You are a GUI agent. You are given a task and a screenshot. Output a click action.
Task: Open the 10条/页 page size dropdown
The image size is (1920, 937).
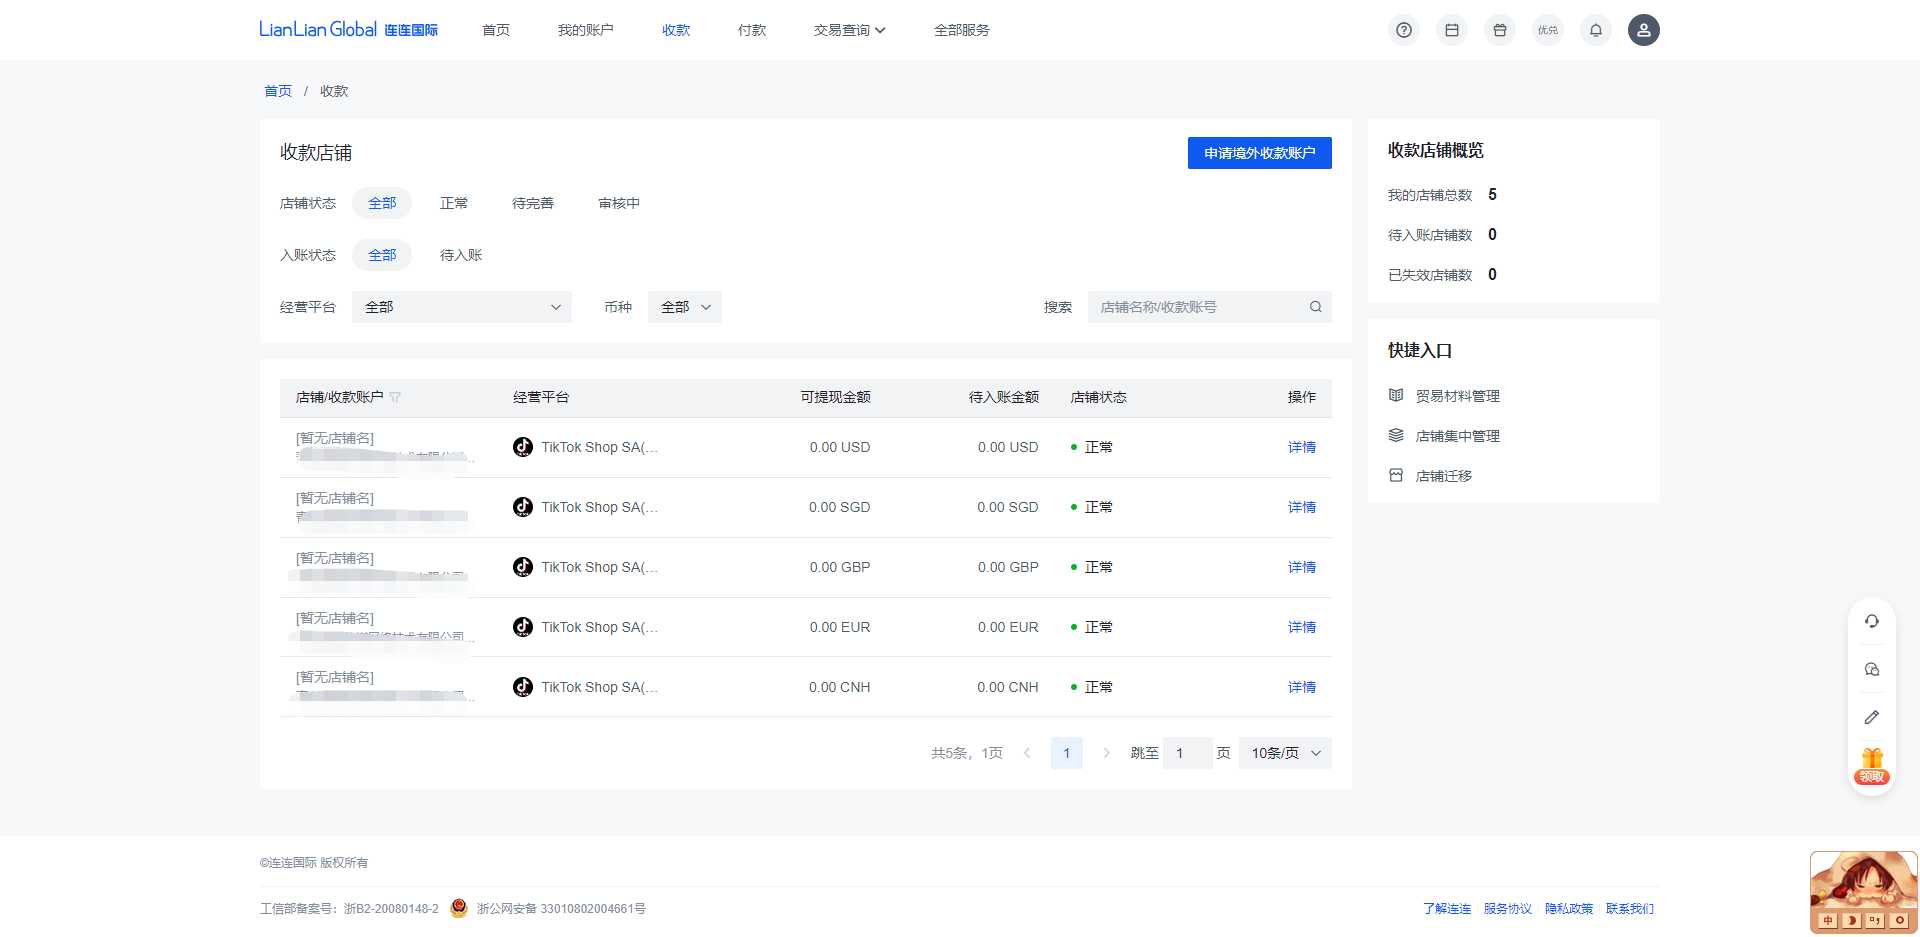pyautogui.click(x=1285, y=753)
